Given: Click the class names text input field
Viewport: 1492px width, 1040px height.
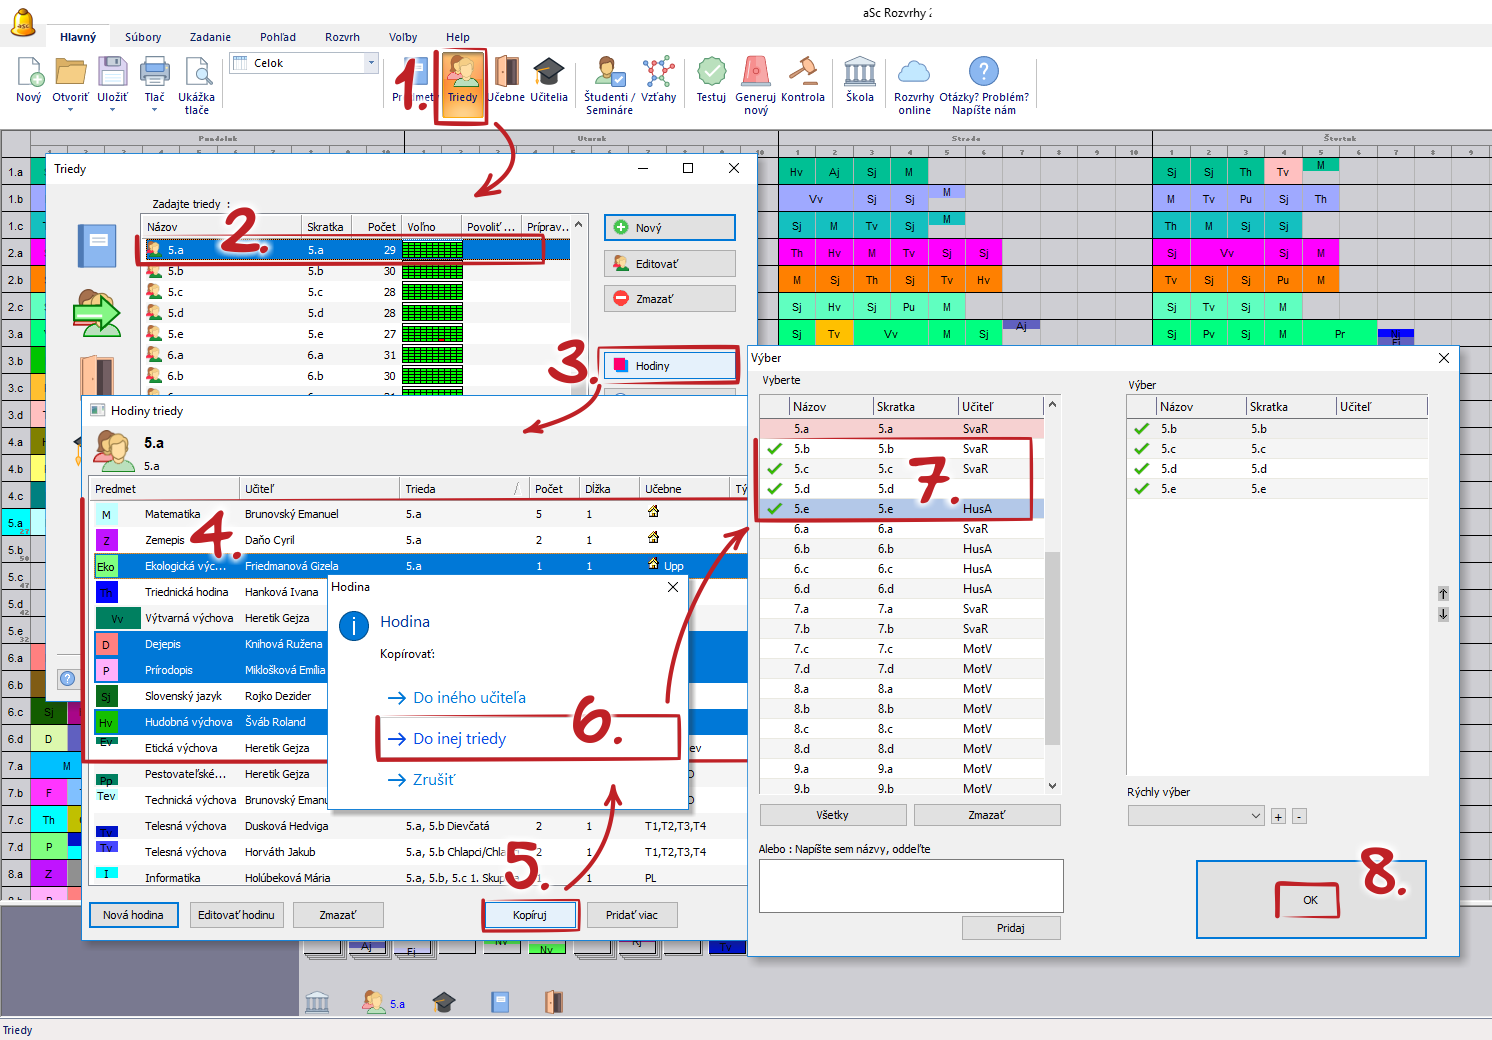Looking at the screenshot, I should (910, 885).
